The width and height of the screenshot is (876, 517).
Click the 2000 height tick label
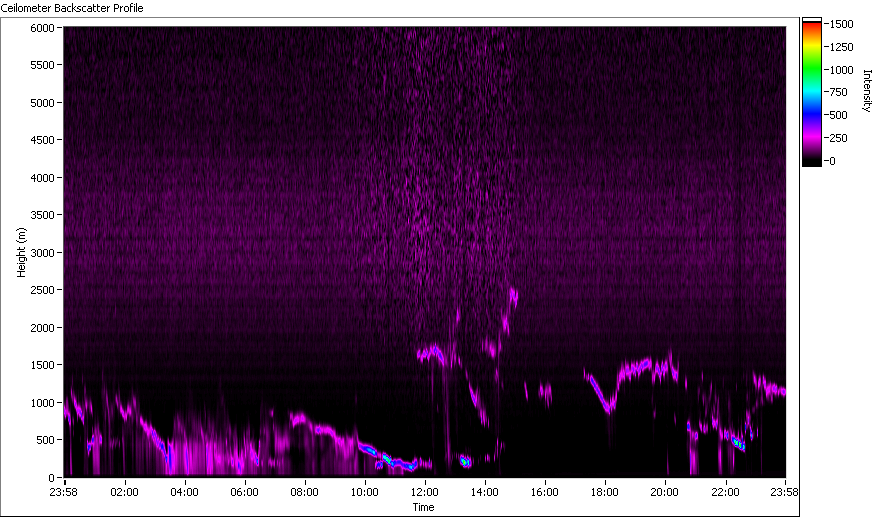point(42,328)
